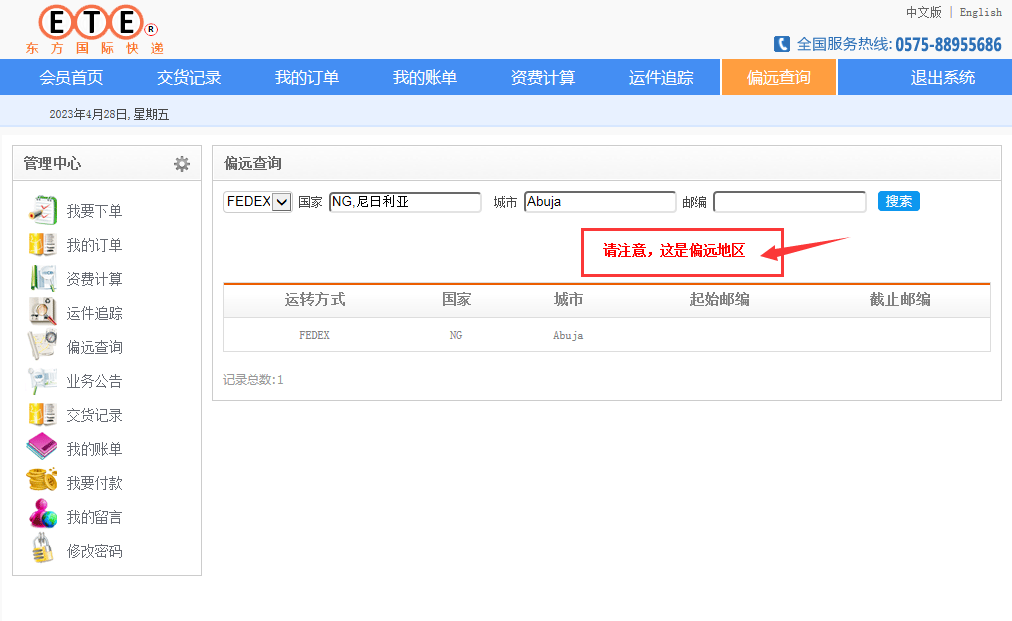The image size is (1012, 621).
Task: Select the highlighted 偏远查询 navigation tab
Action: click(779, 77)
